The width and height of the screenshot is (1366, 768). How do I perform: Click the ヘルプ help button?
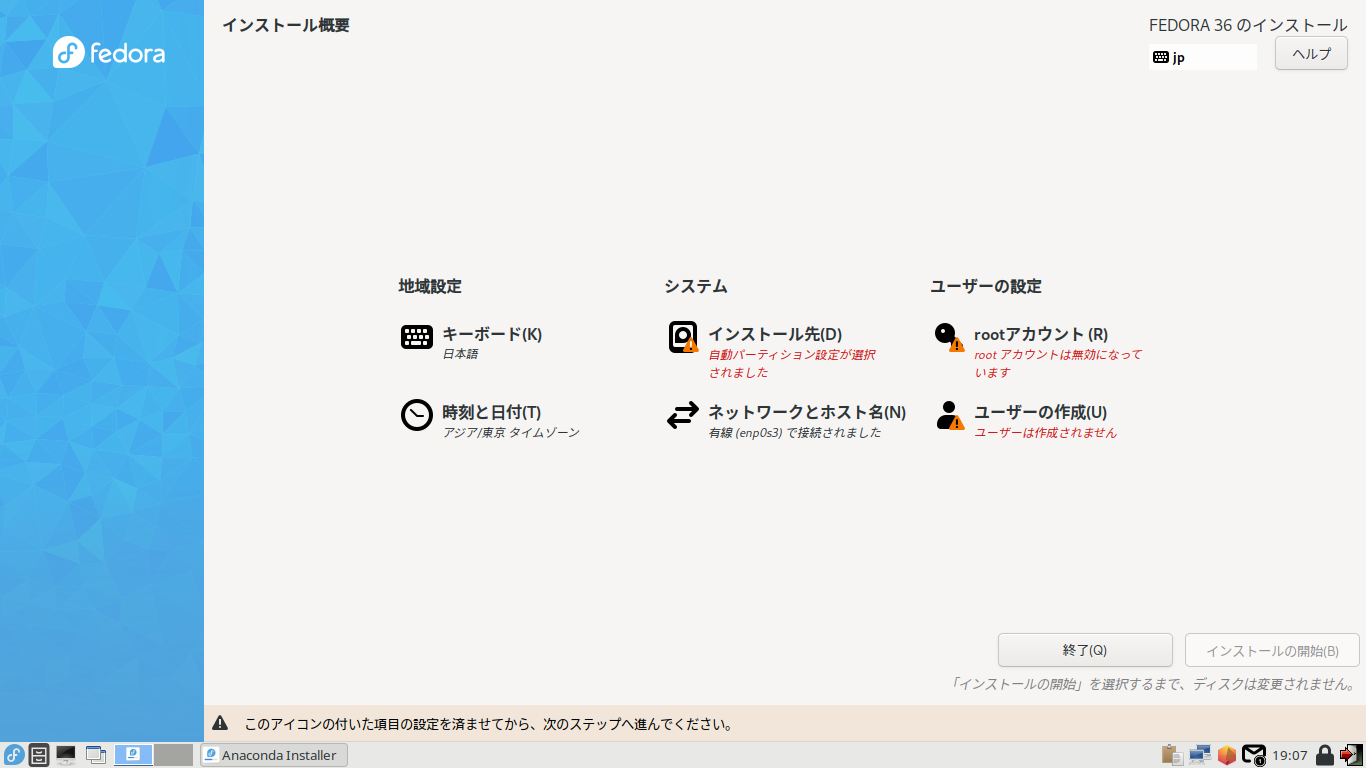pos(1311,54)
